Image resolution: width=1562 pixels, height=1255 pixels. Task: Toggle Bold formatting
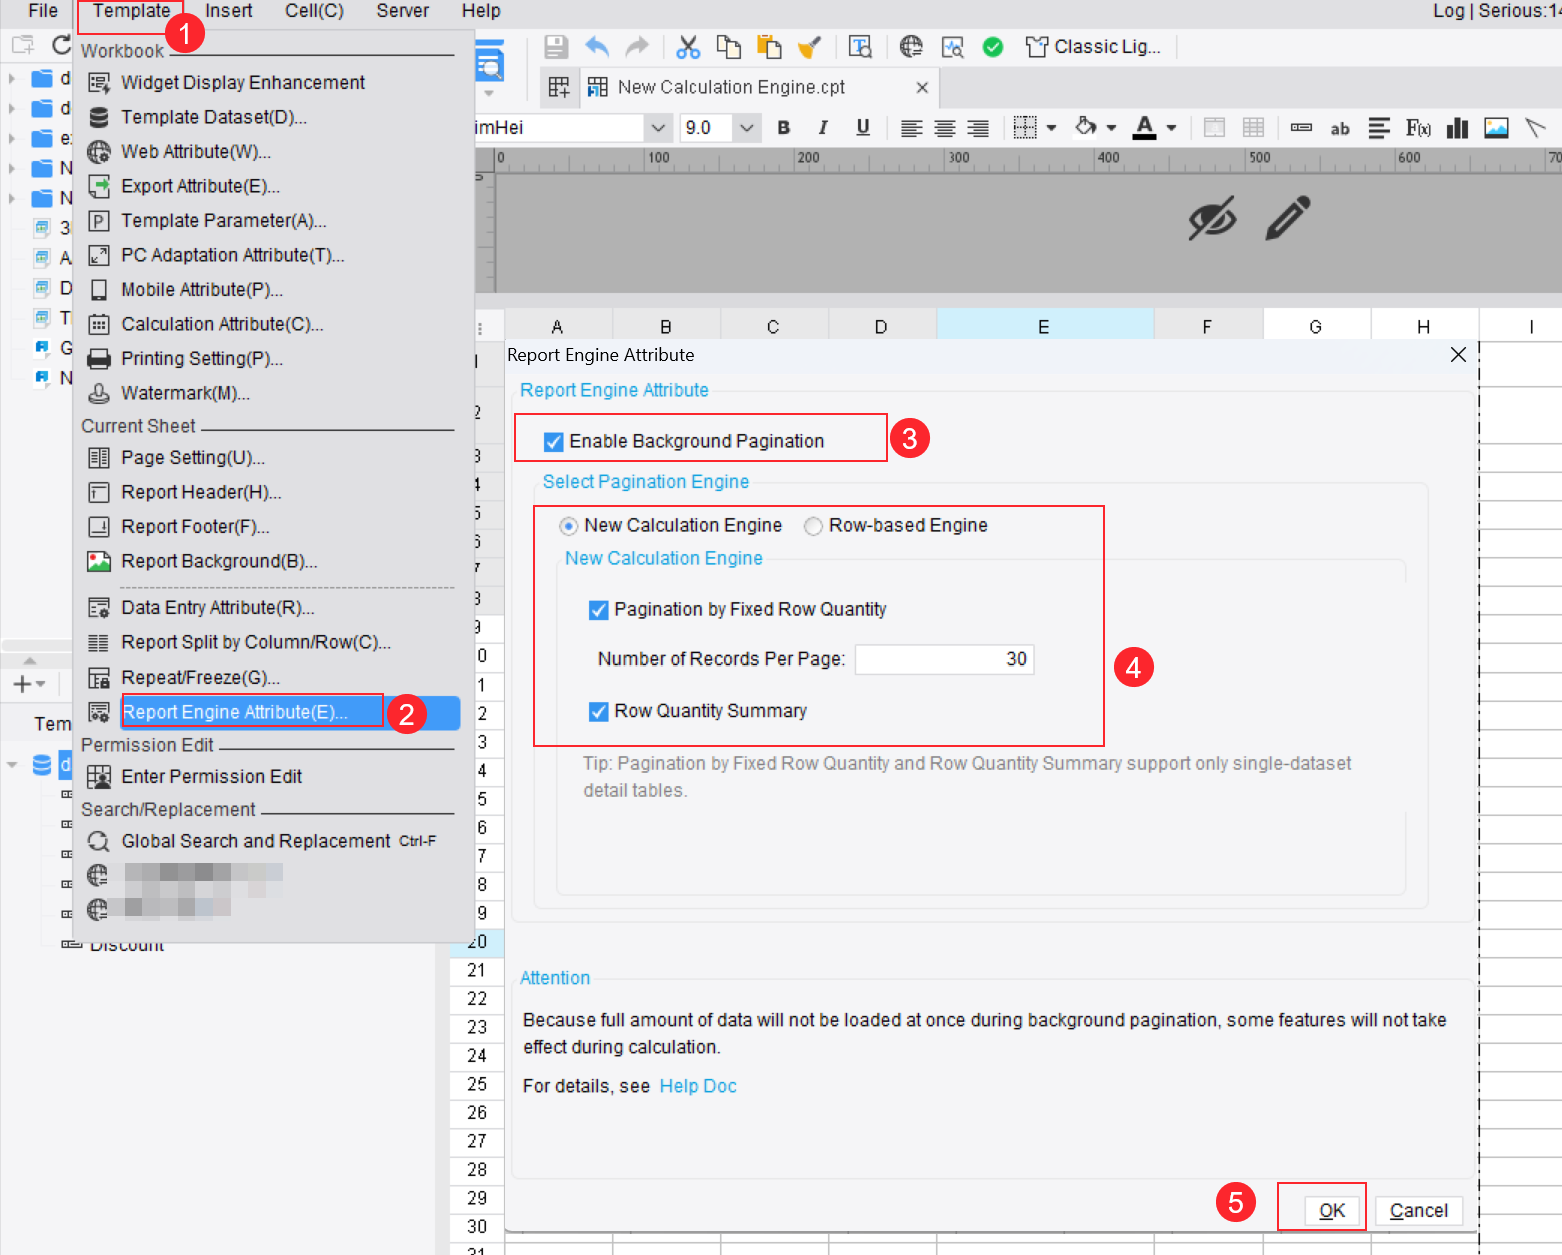784,128
